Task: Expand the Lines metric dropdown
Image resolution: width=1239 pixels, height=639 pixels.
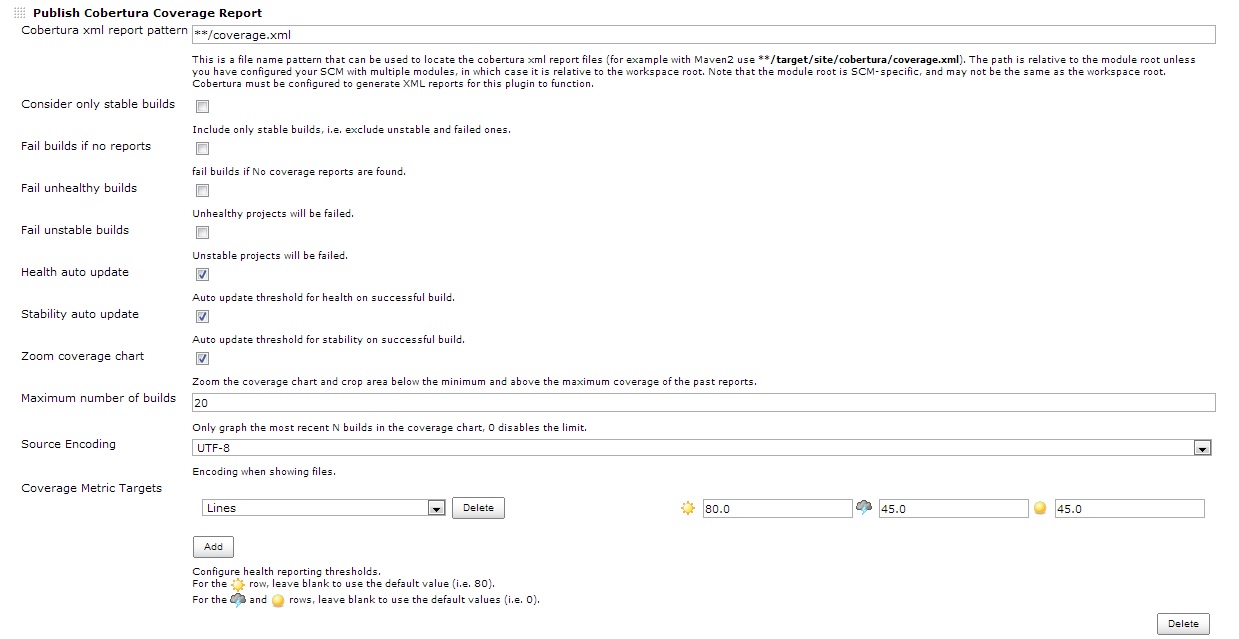Action: tap(323, 508)
